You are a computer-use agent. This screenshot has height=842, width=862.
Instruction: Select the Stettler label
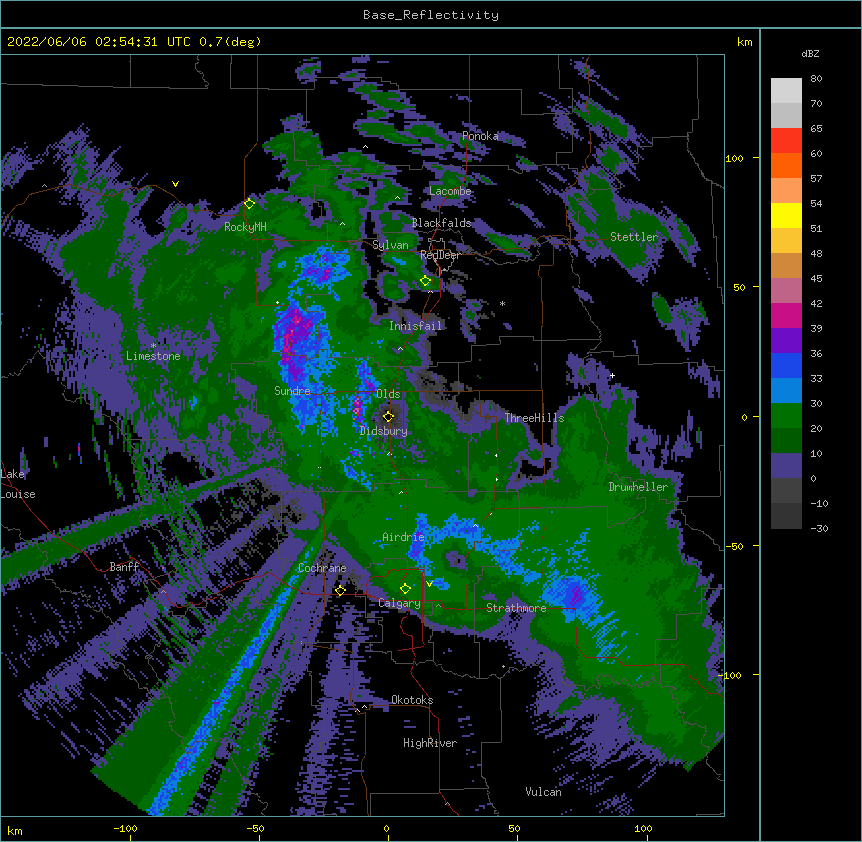point(634,237)
